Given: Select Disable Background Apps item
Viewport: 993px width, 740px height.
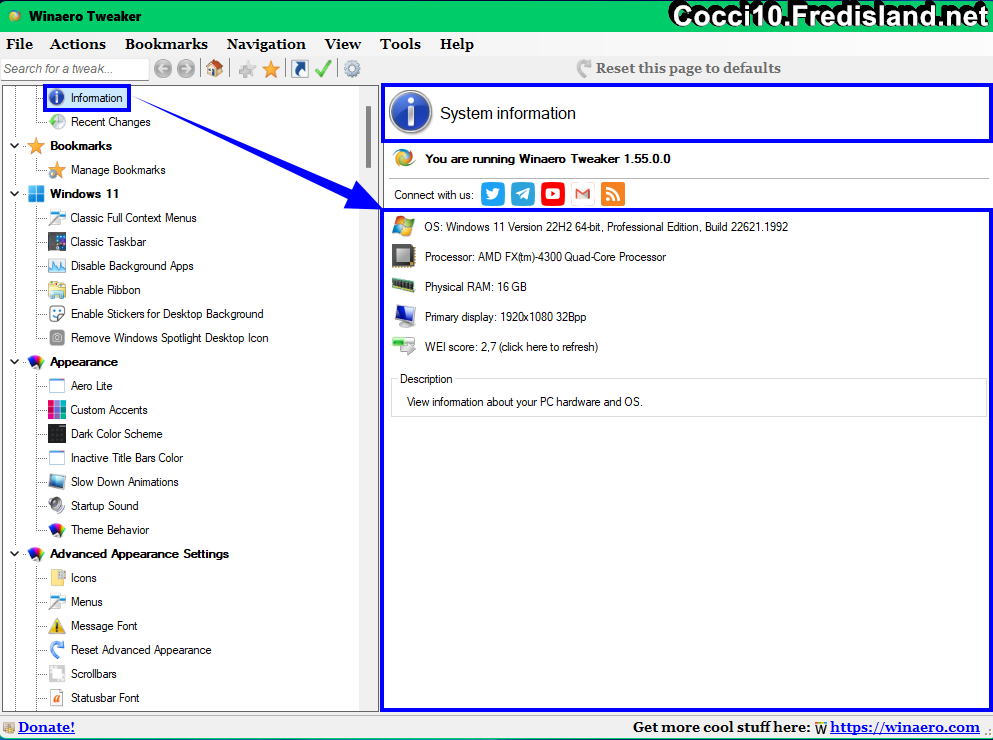Looking at the screenshot, I should point(132,266).
